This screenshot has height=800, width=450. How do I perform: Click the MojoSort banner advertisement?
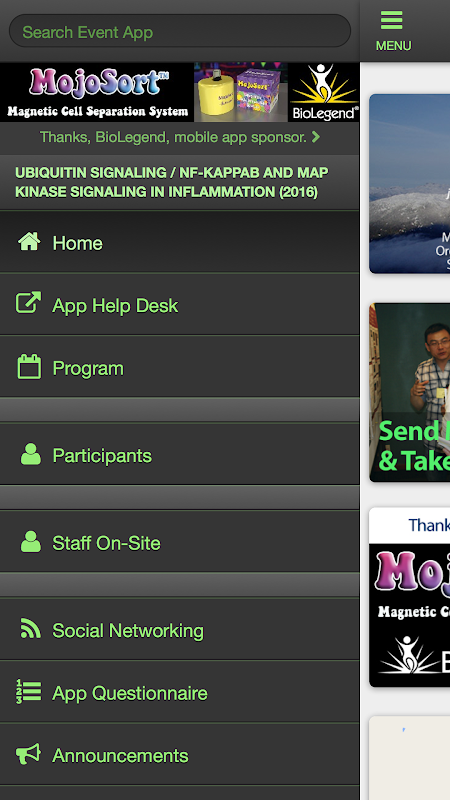click(x=180, y=92)
